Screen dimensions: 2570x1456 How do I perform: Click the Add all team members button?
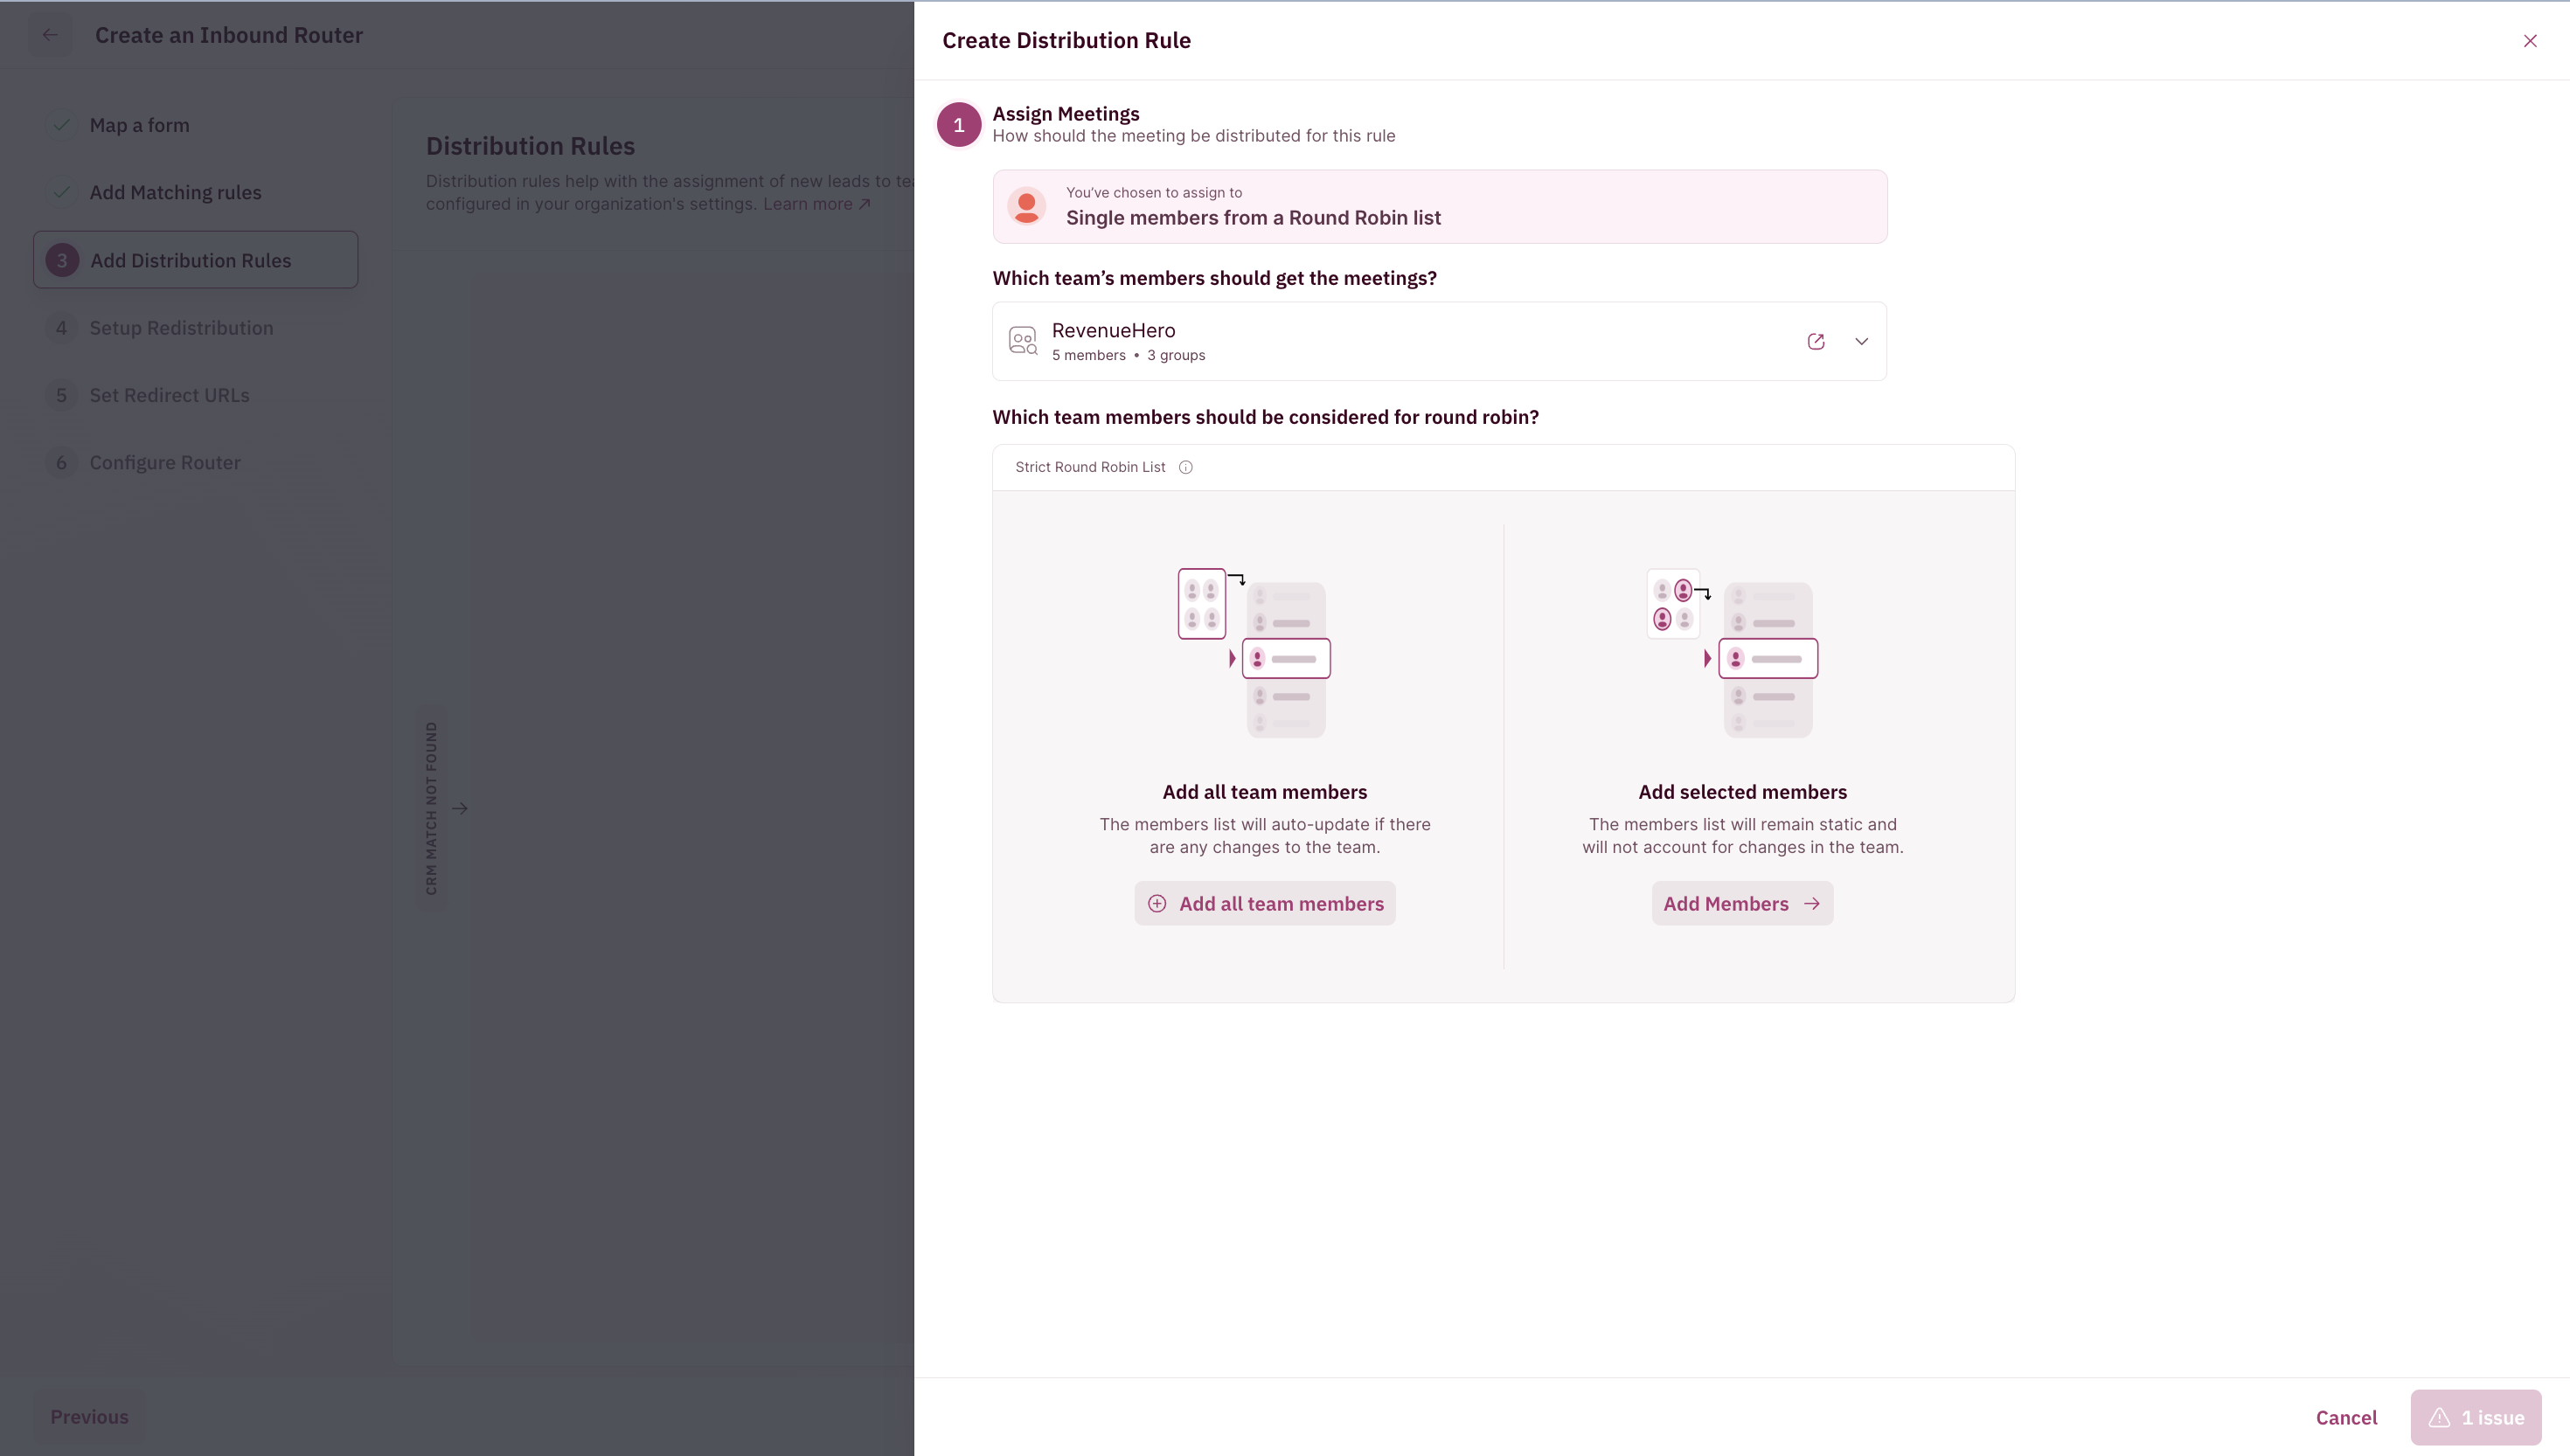pos(1264,903)
